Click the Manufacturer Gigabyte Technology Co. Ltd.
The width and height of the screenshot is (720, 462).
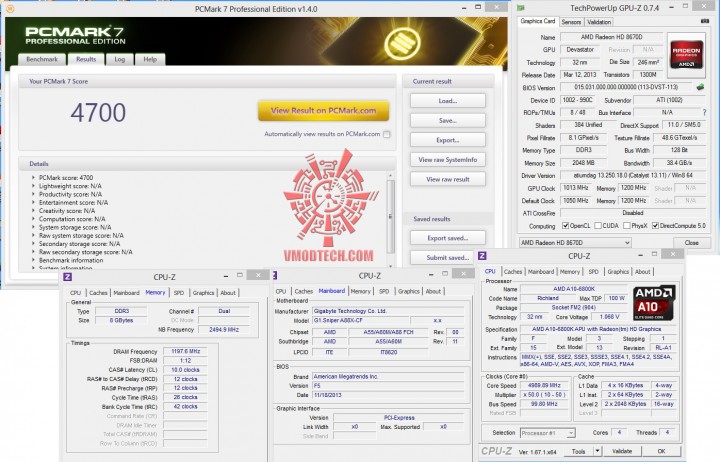pyautogui.click(x=388, y=311)
